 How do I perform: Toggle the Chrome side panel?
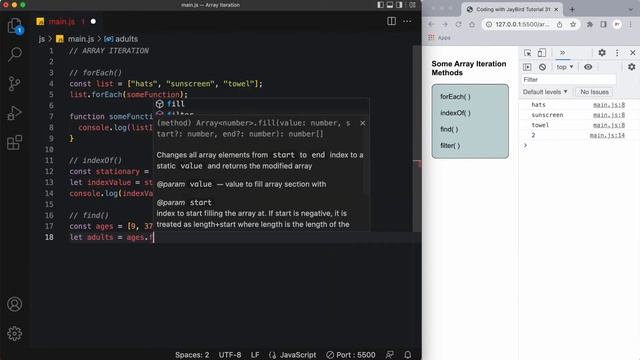(603, 24)
